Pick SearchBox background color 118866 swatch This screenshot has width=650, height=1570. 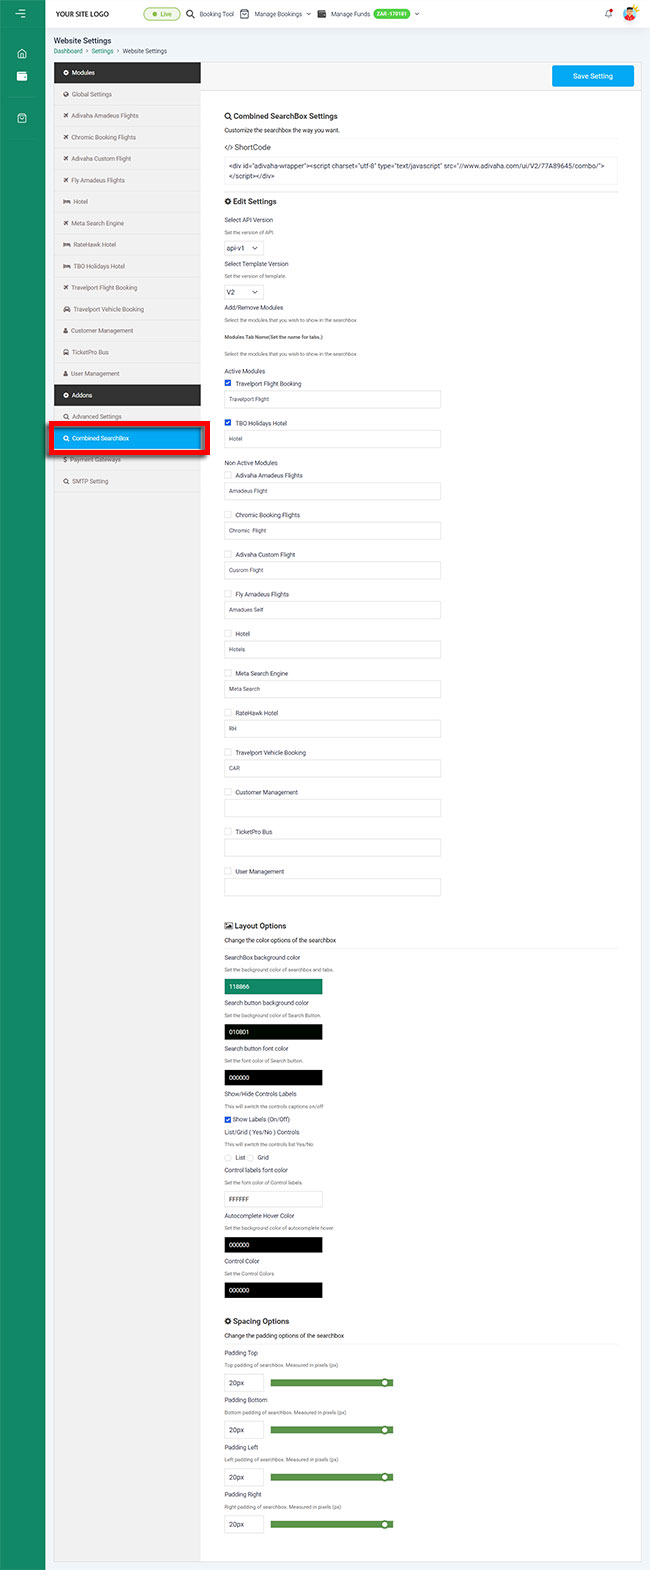273,986
